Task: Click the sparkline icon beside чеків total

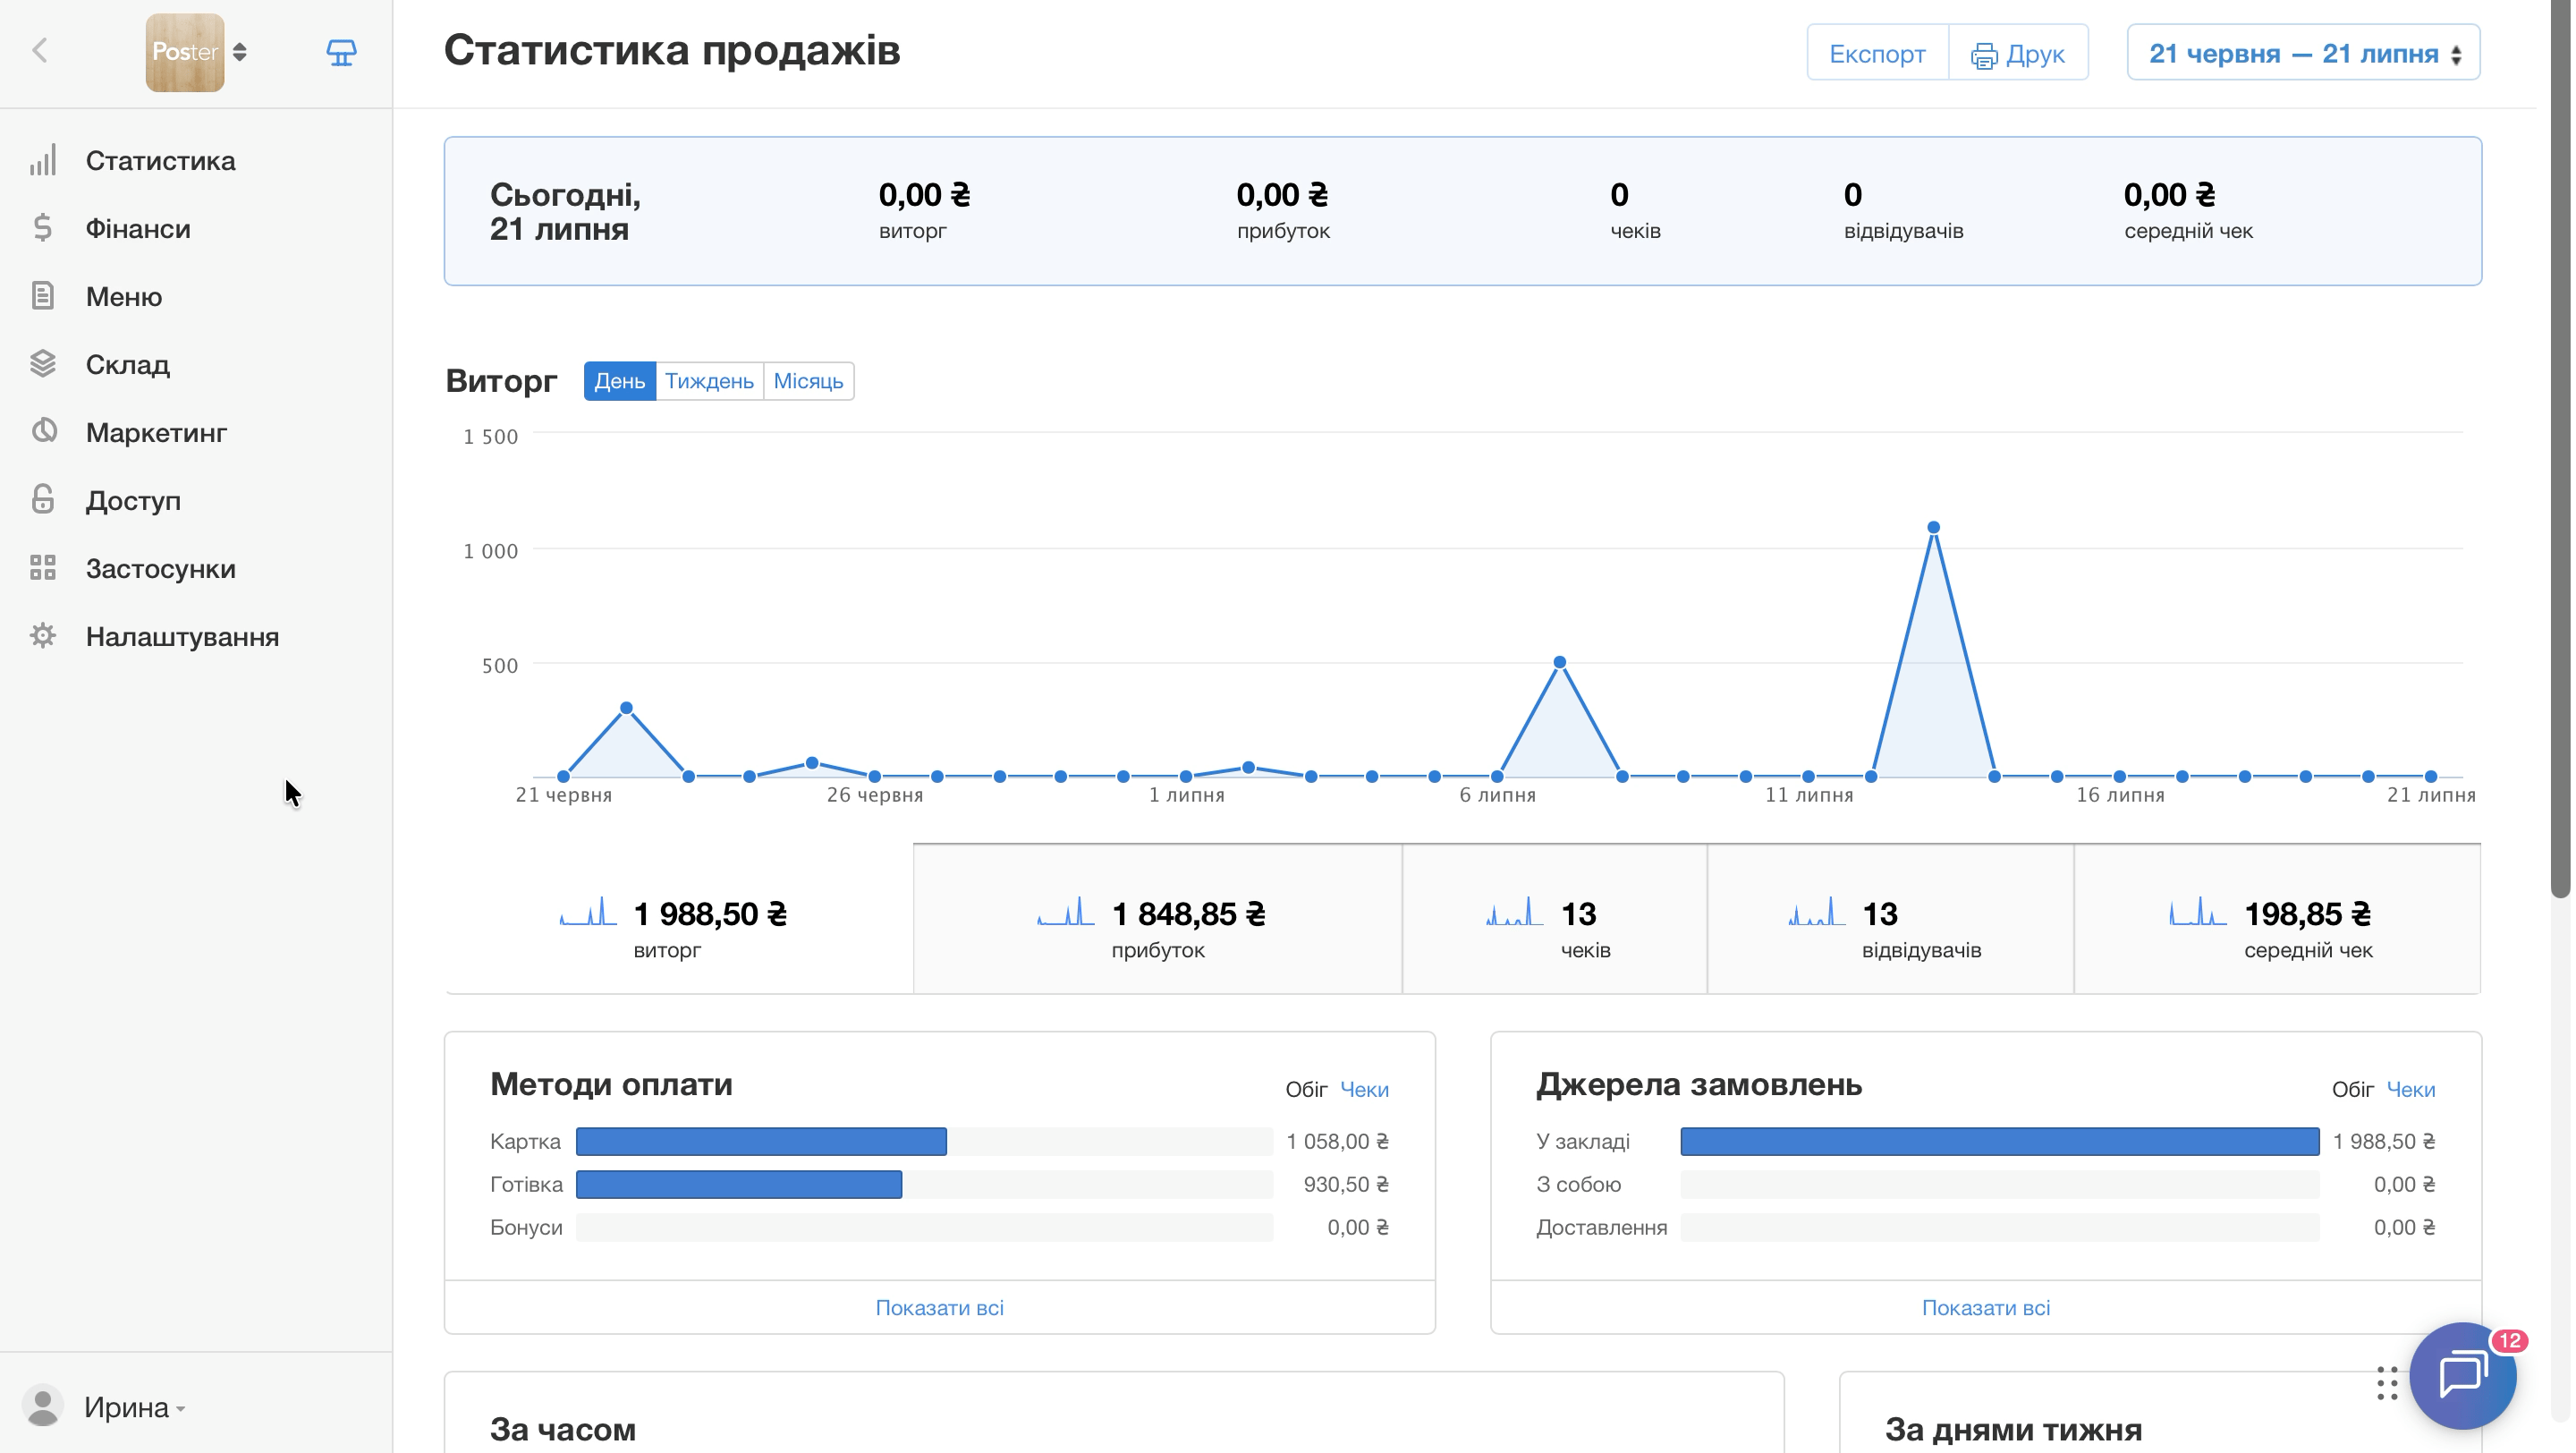Action: tap(1515, 911)
